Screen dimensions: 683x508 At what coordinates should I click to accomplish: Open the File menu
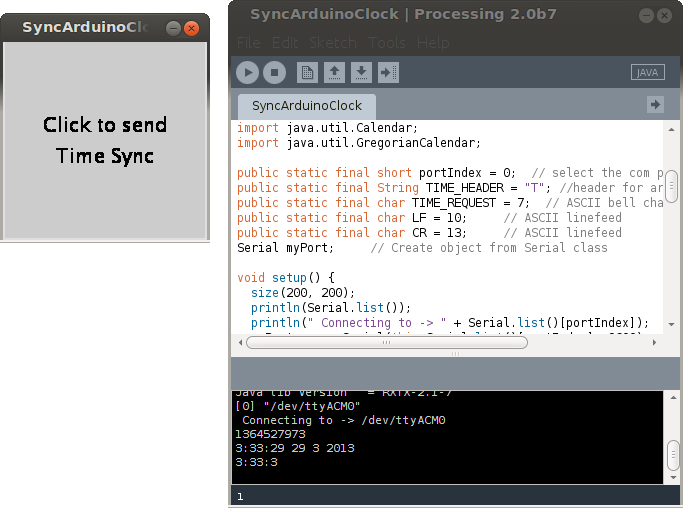(249, 43)
